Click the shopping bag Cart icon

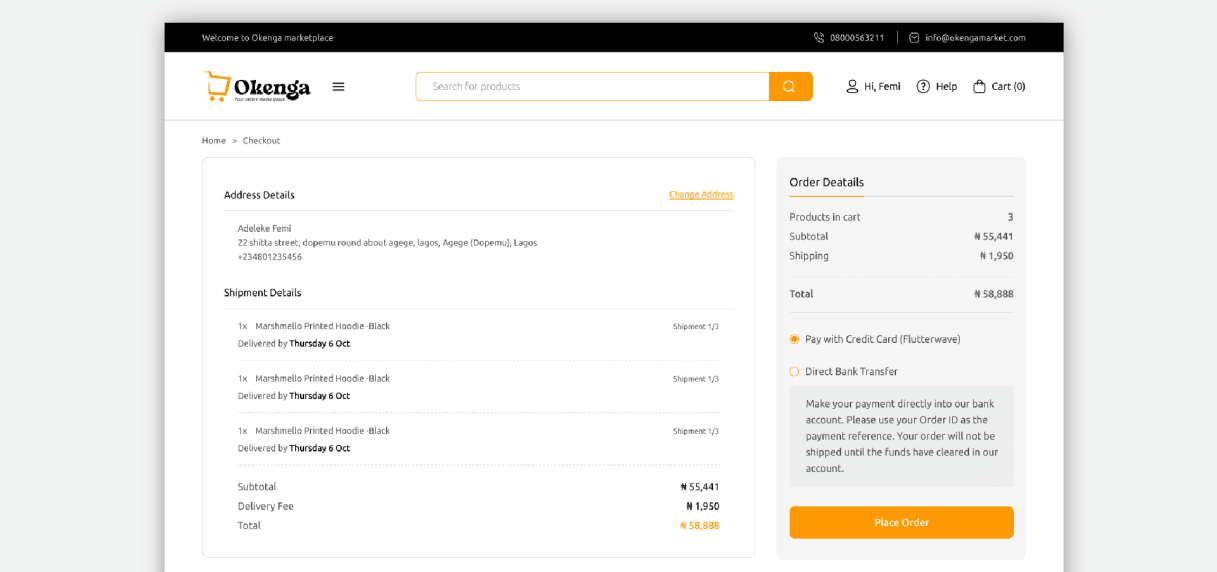click(x=979, y=87)
